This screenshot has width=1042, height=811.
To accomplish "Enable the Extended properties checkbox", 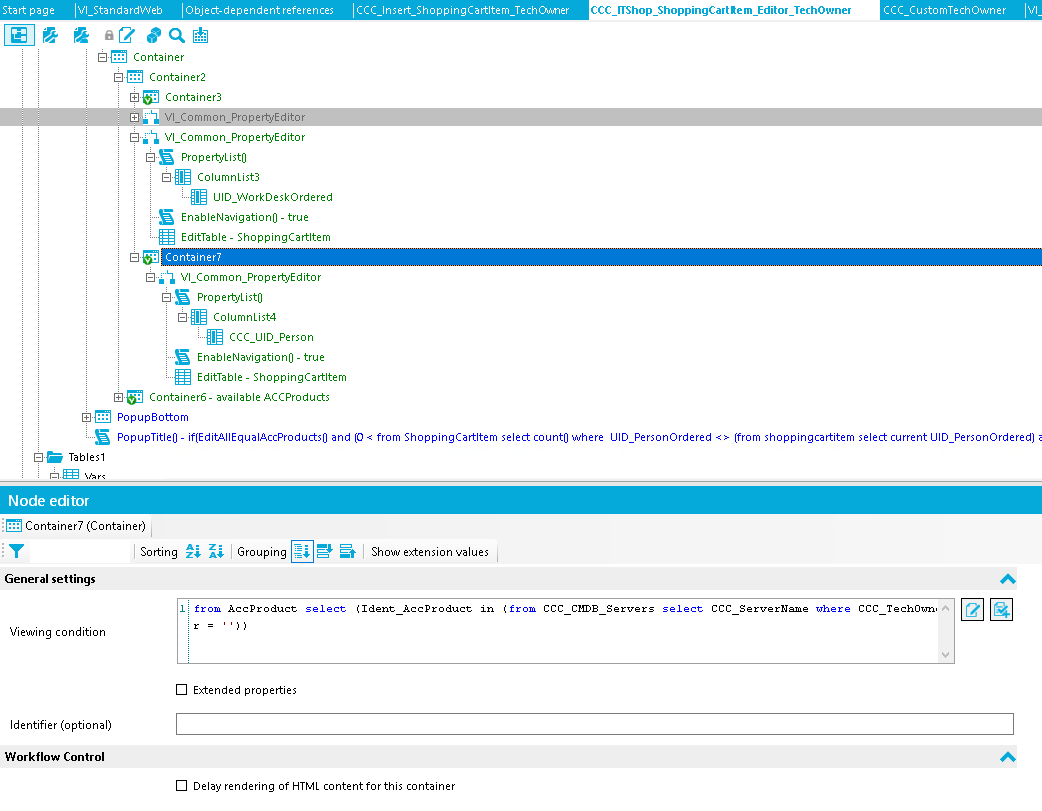I will [x=181, y=689].
